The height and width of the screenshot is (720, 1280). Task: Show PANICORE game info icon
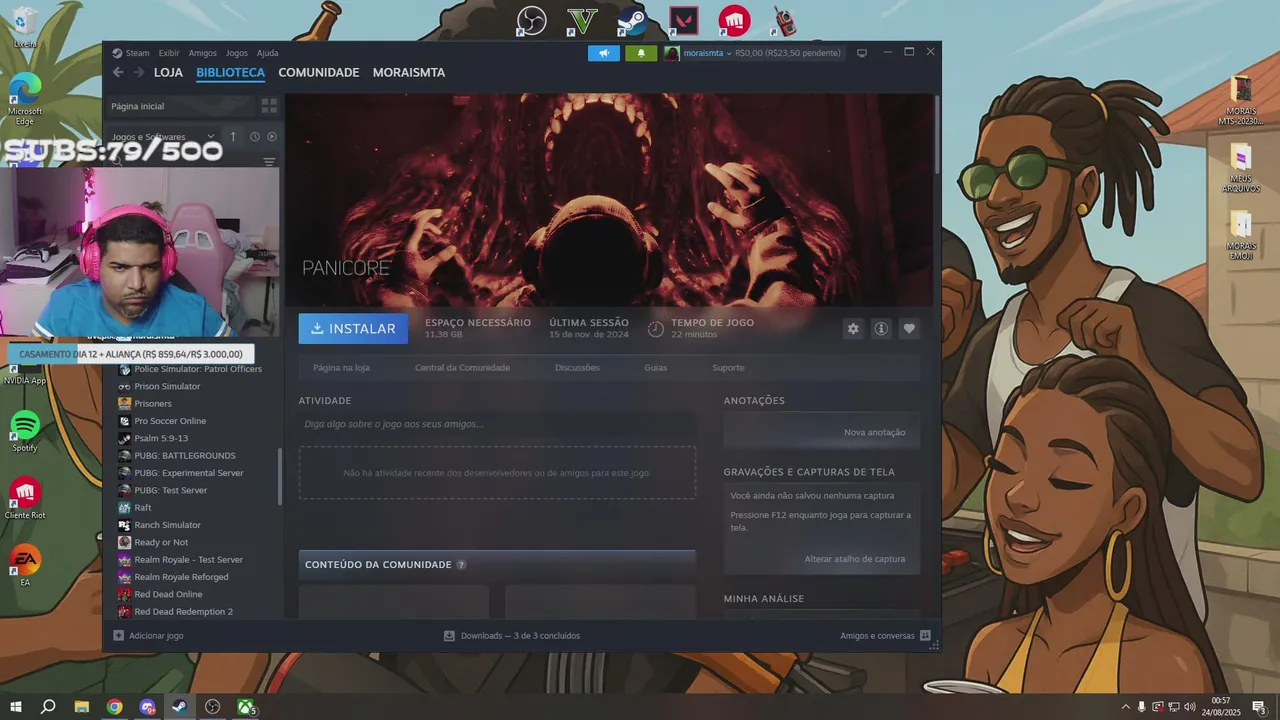(x=881, y=328)
